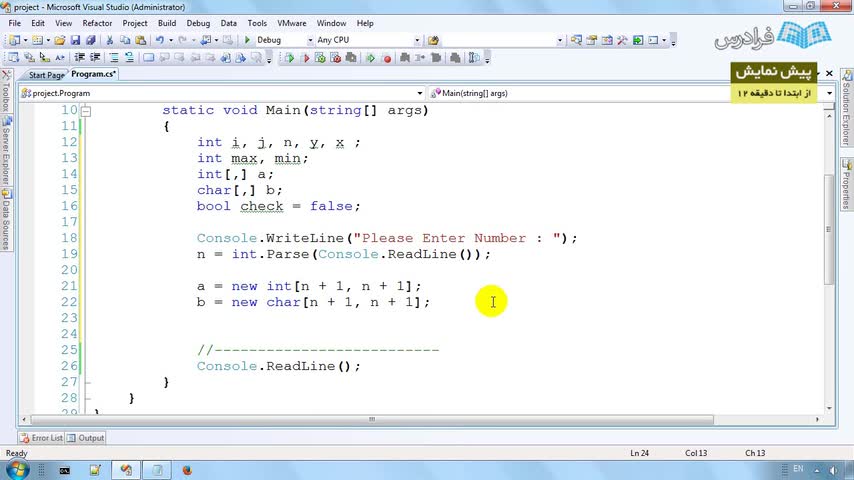Open the Solution Explorer side tab

846,108
